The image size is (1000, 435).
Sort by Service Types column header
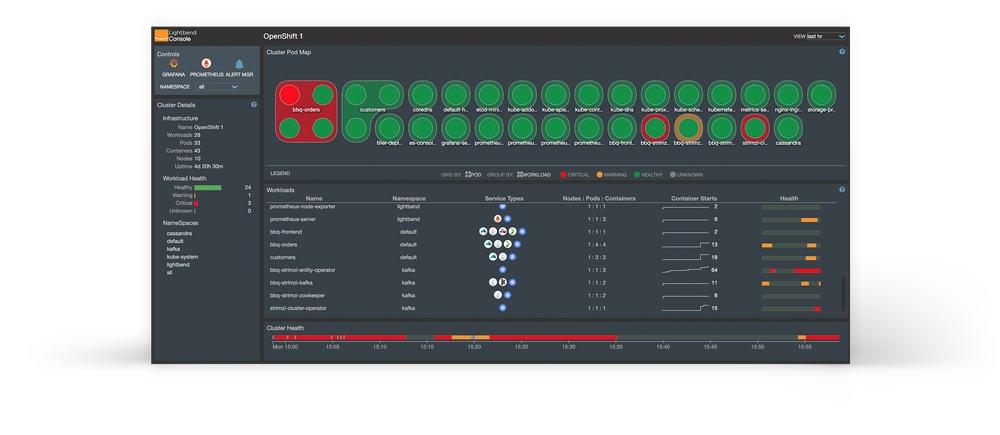[504, 198]
